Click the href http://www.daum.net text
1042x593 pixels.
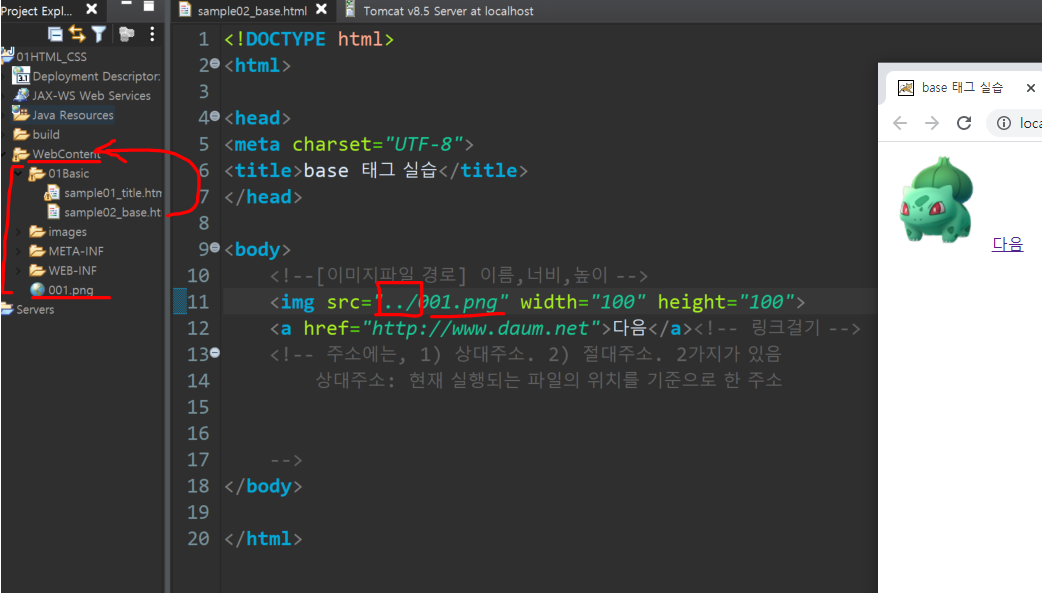pyautogui.click(x=480, y=328)
